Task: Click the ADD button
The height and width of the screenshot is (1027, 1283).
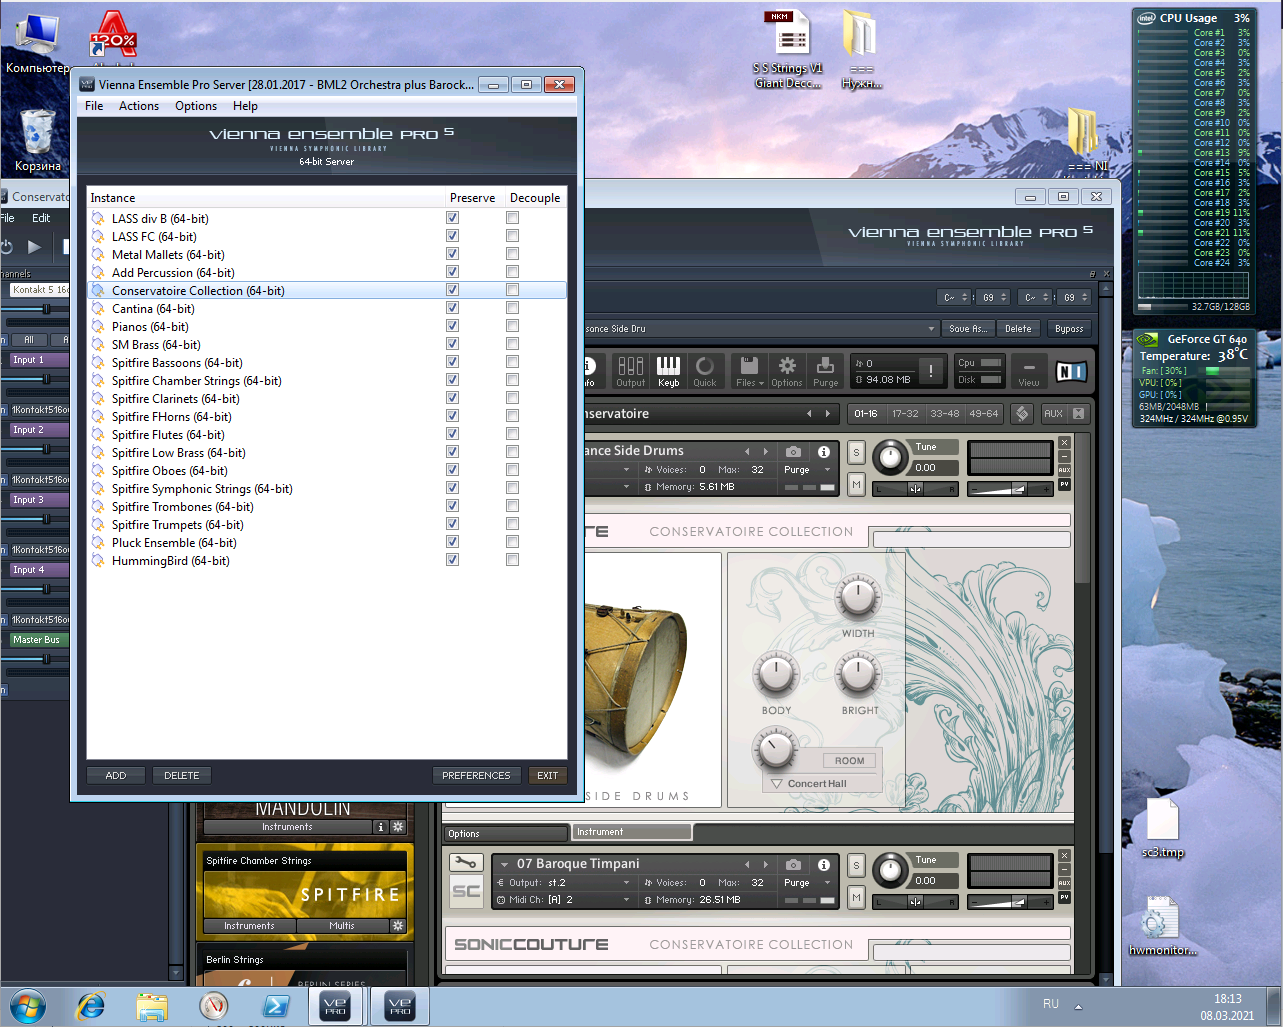Action: (116, 775)
